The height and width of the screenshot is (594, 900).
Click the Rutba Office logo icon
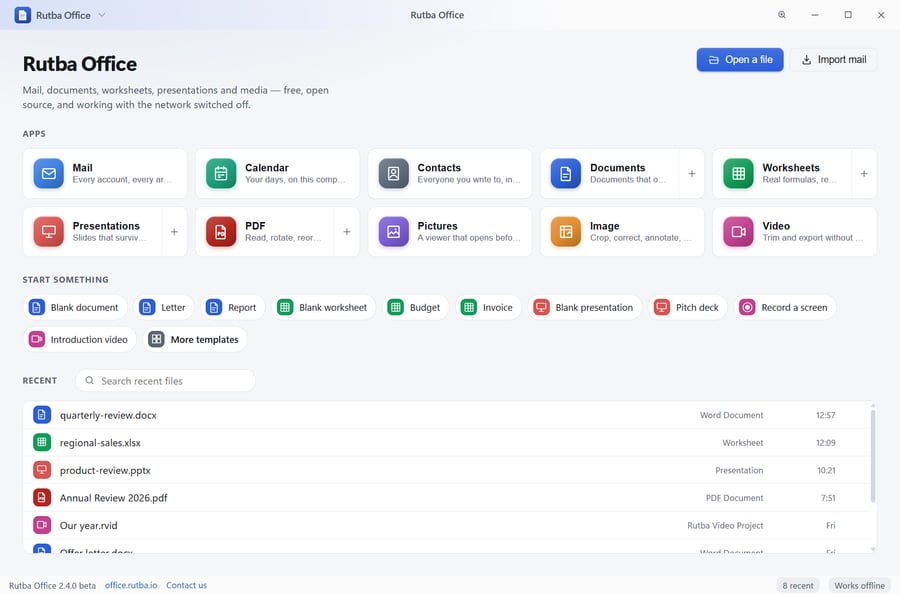pos(22,15)
